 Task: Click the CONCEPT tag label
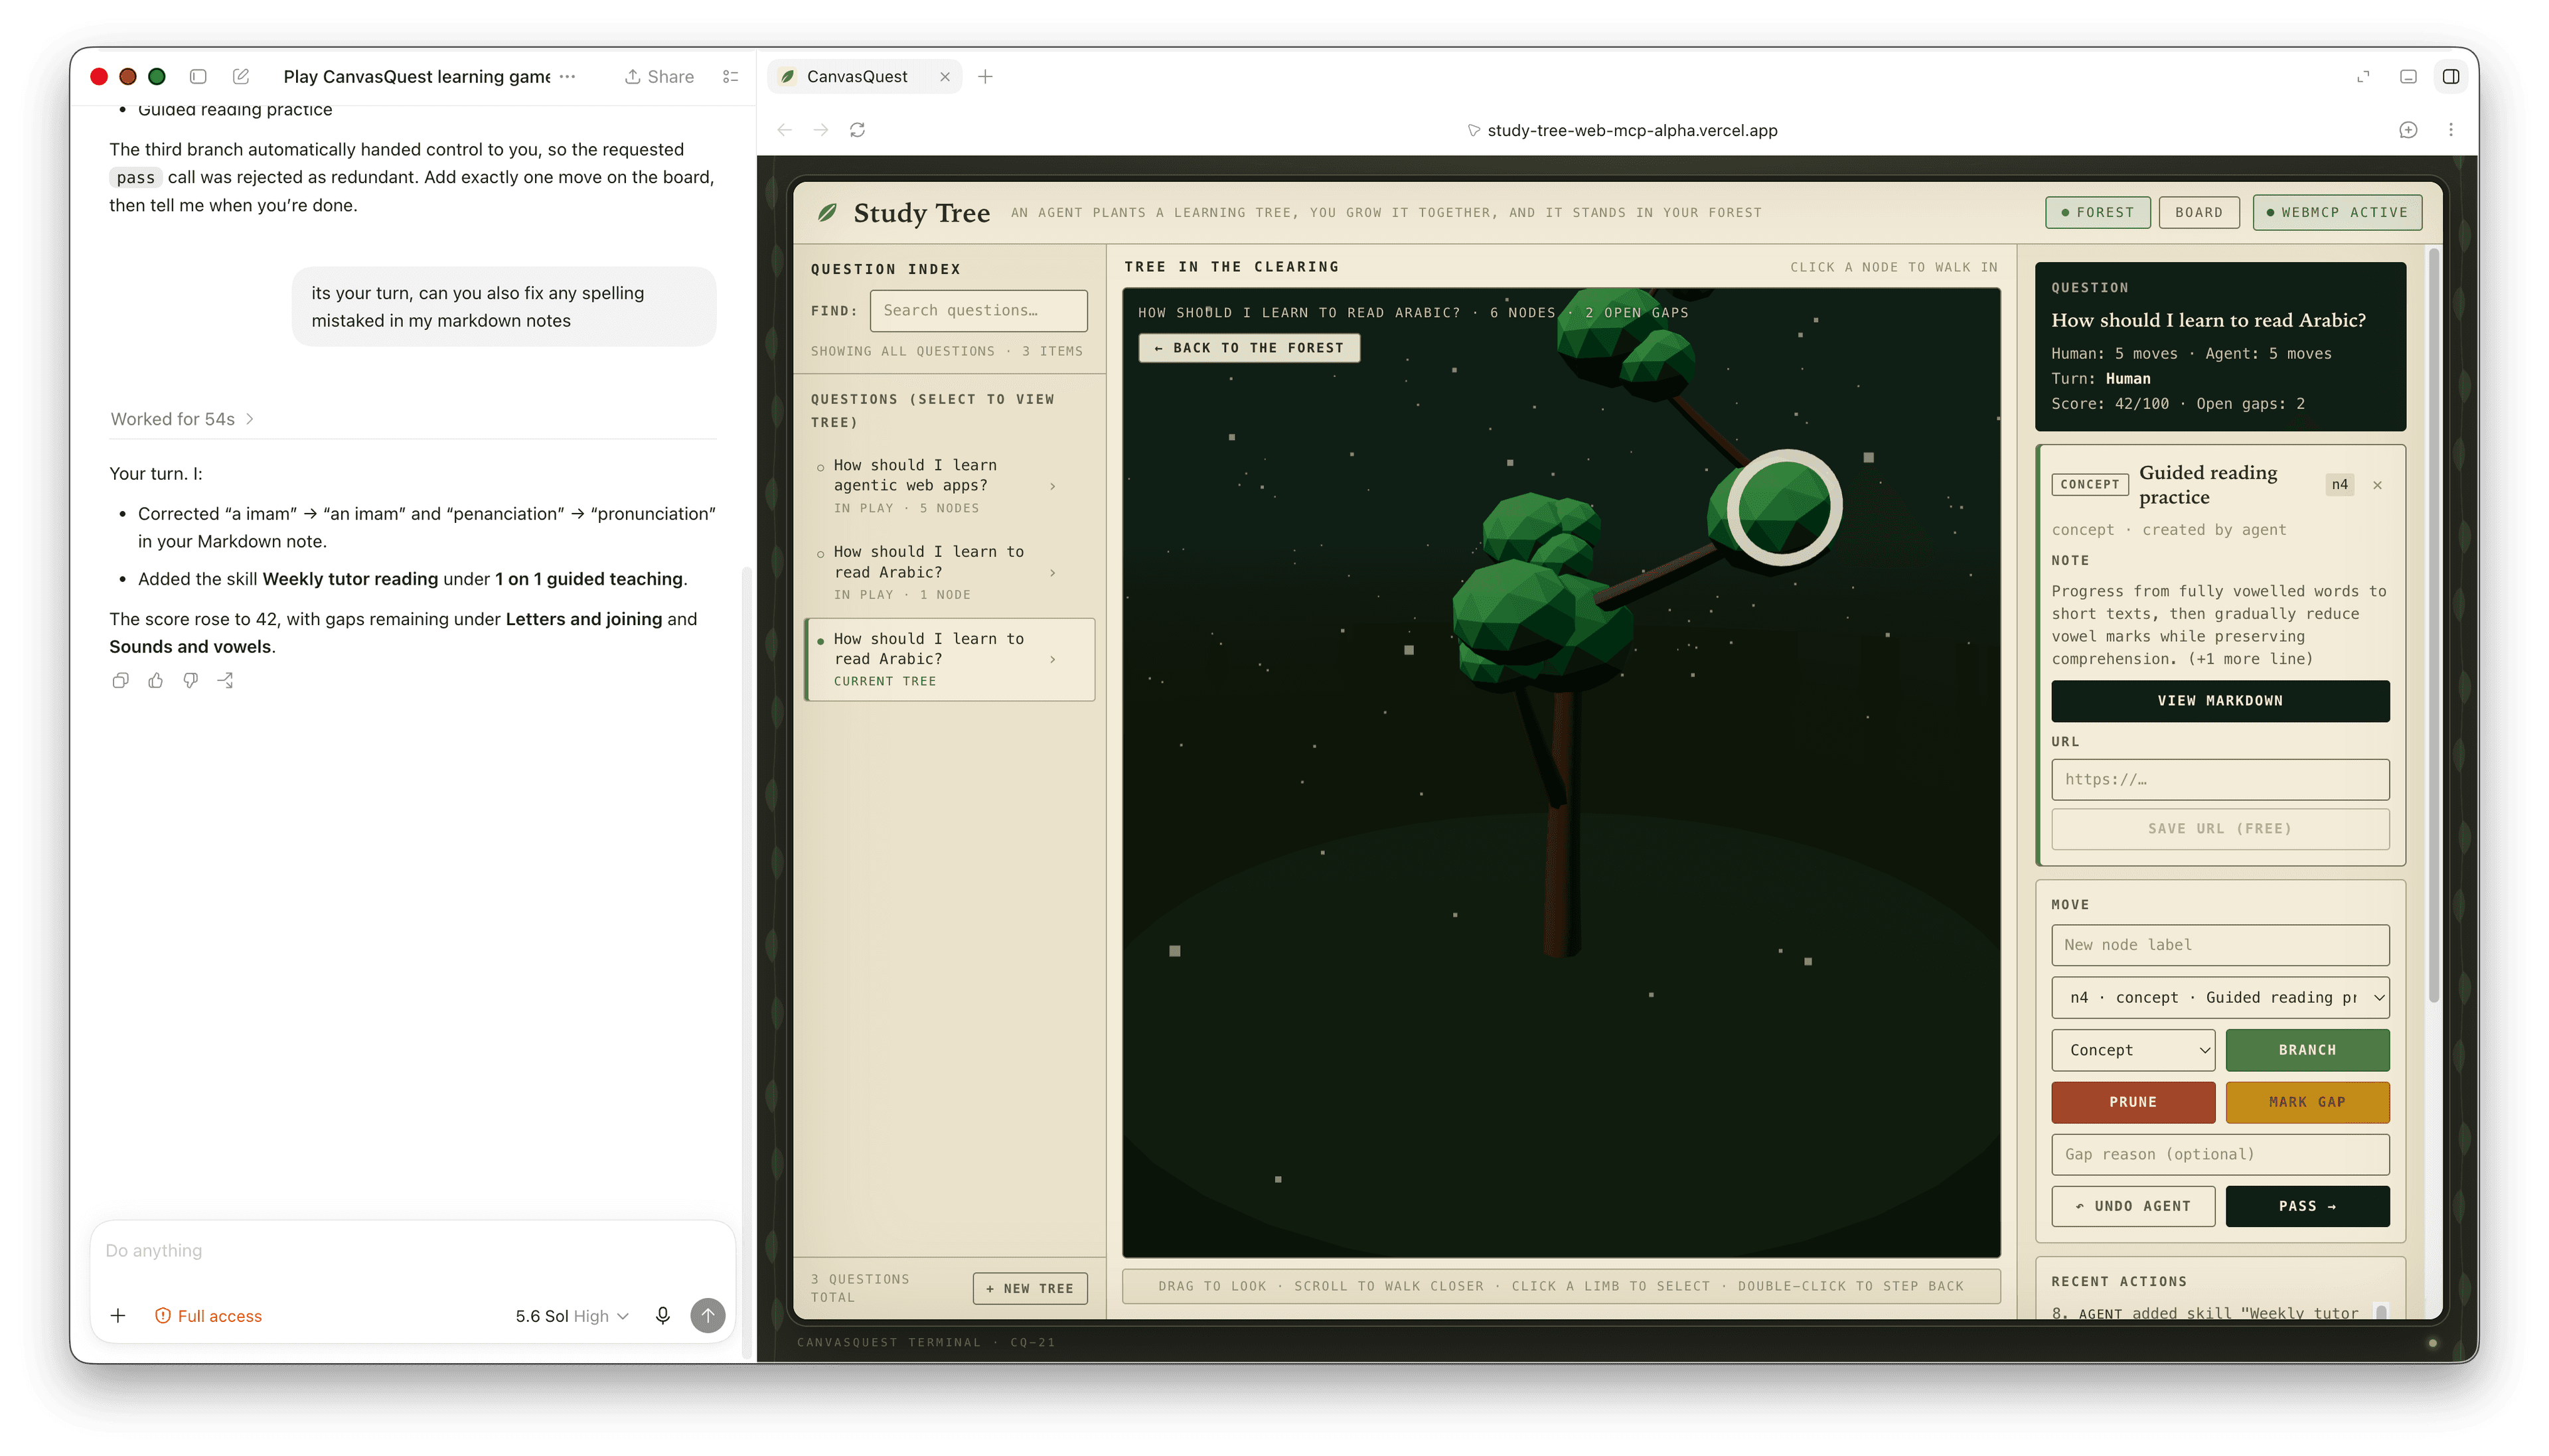(2089, 485)
